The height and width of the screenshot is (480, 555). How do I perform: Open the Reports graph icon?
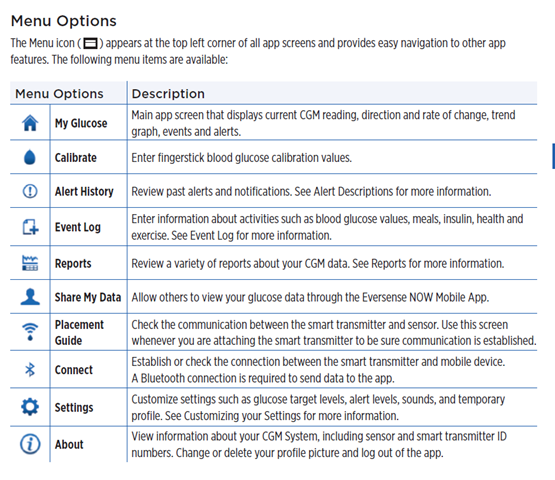coord(30,263)
